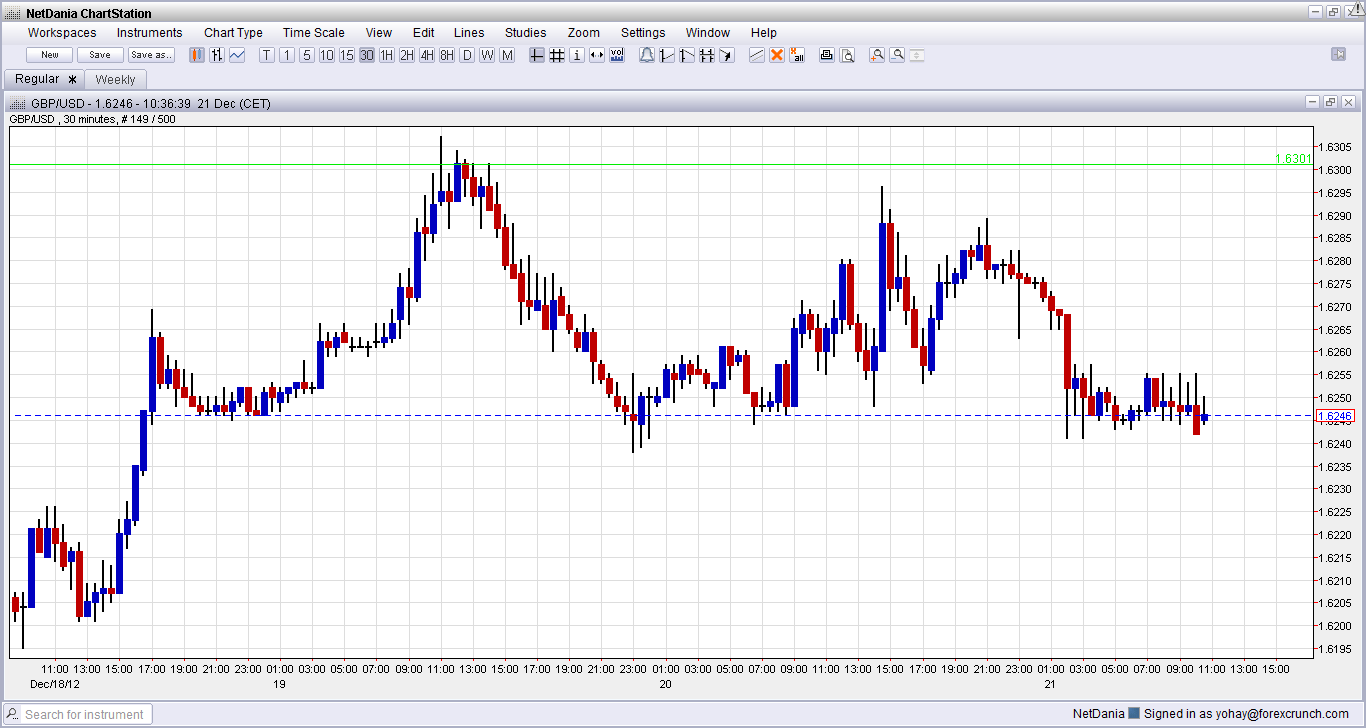Open the Time Scale menu
1366x728 pixels.
(313, 33)
